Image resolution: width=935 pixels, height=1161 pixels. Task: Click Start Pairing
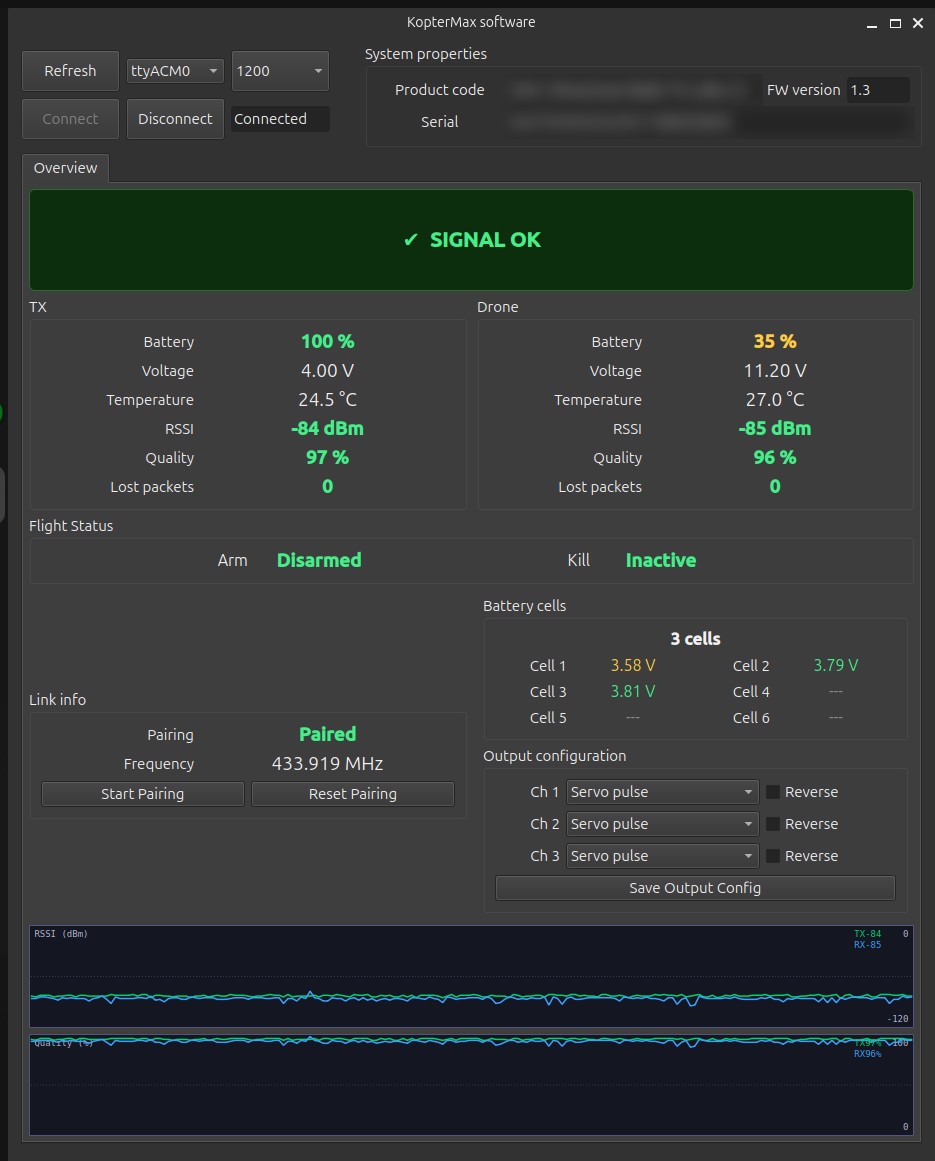143,794
